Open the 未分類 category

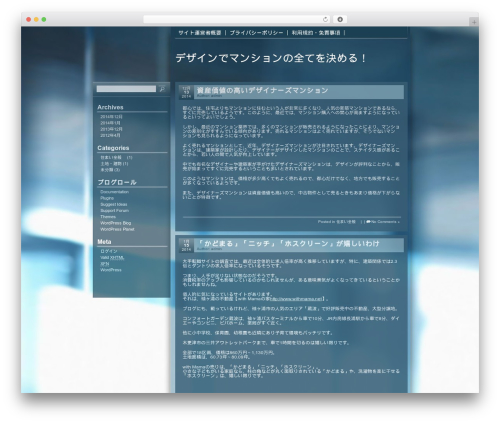coord(107,170)
